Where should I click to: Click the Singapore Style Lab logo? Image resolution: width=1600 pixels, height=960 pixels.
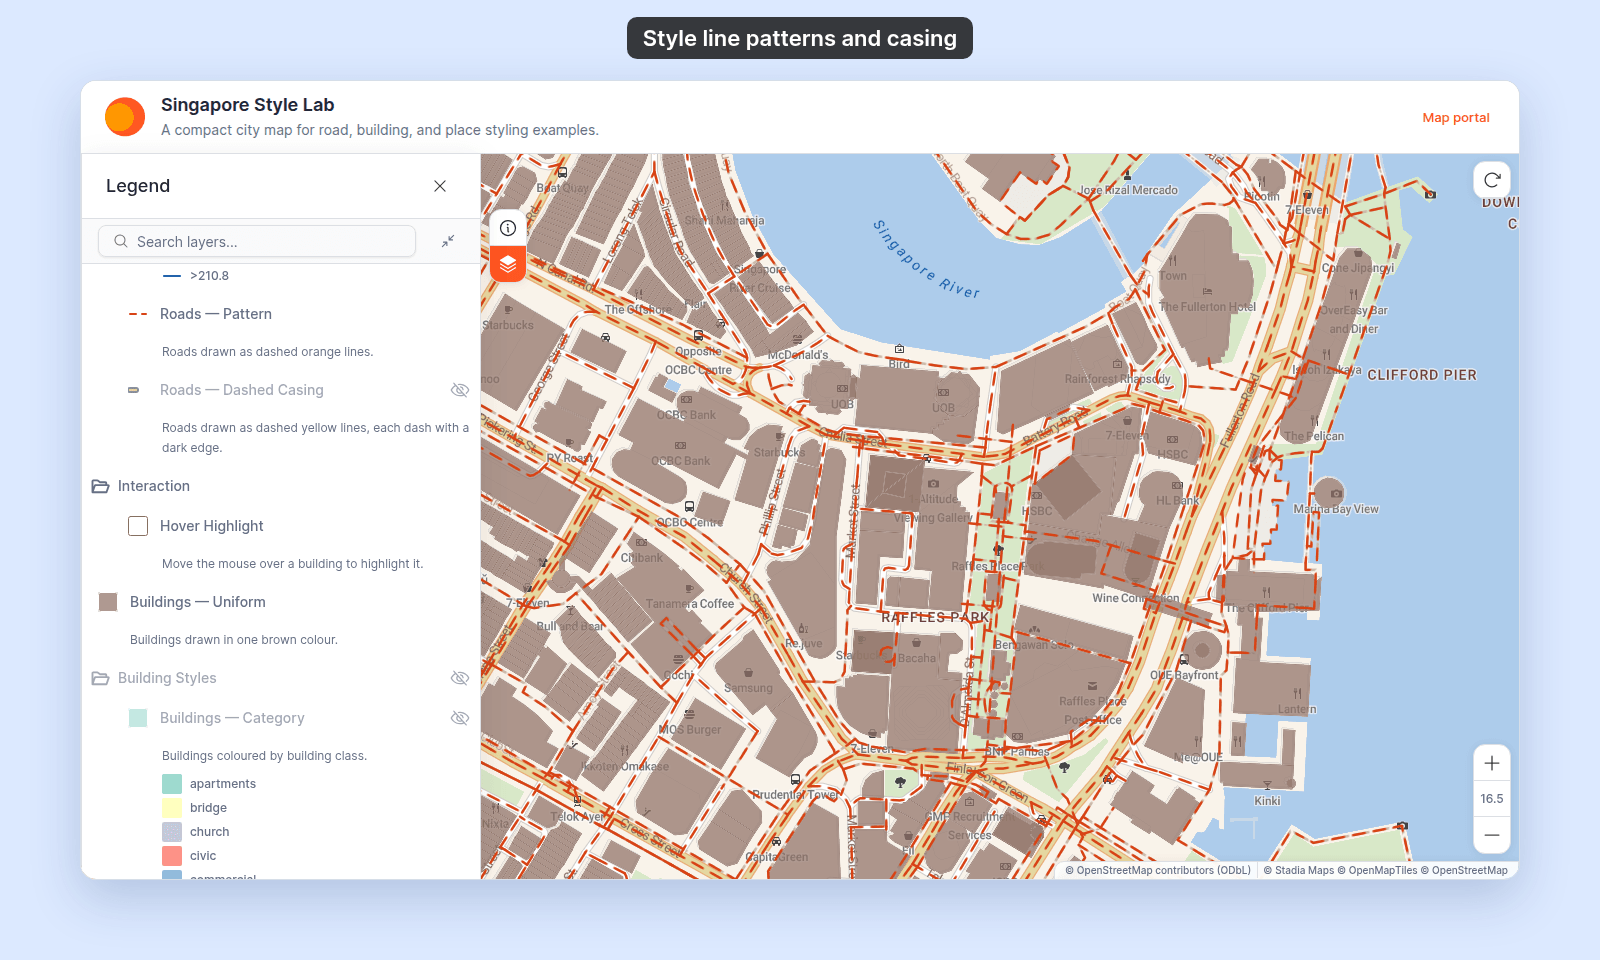125,117
